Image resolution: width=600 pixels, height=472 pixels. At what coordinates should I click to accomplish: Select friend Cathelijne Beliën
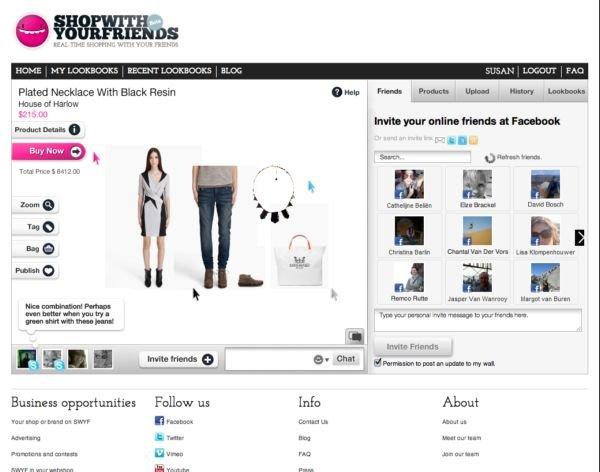pos(409,189)
